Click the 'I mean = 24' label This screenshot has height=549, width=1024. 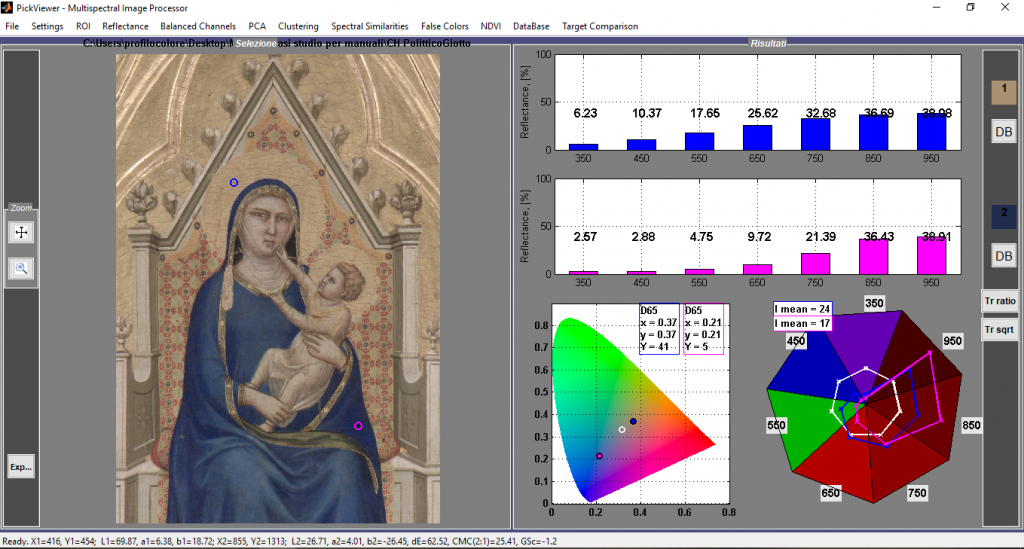pos(803,309)
